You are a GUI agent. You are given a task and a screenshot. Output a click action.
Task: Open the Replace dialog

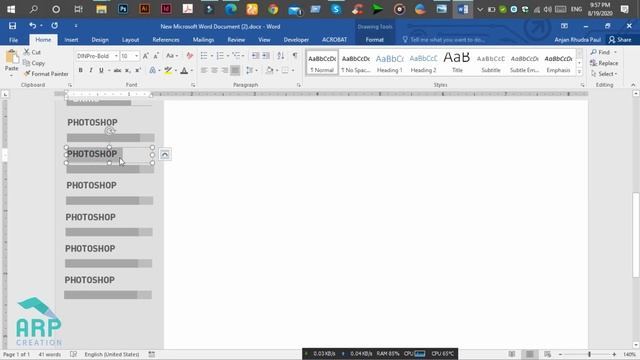[x=604, y=63]
